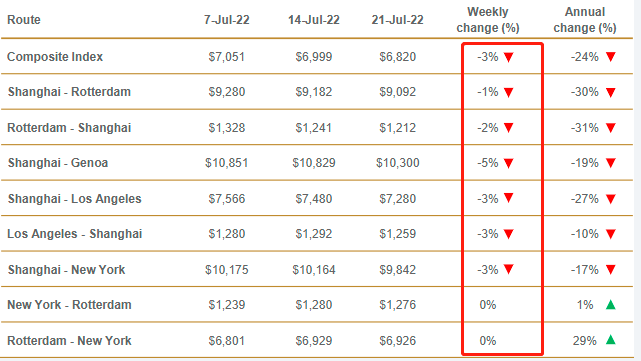Click the $10,175 value for Shanghai - New York
This screenshot has height=361, width=641.
click(226, 270)
